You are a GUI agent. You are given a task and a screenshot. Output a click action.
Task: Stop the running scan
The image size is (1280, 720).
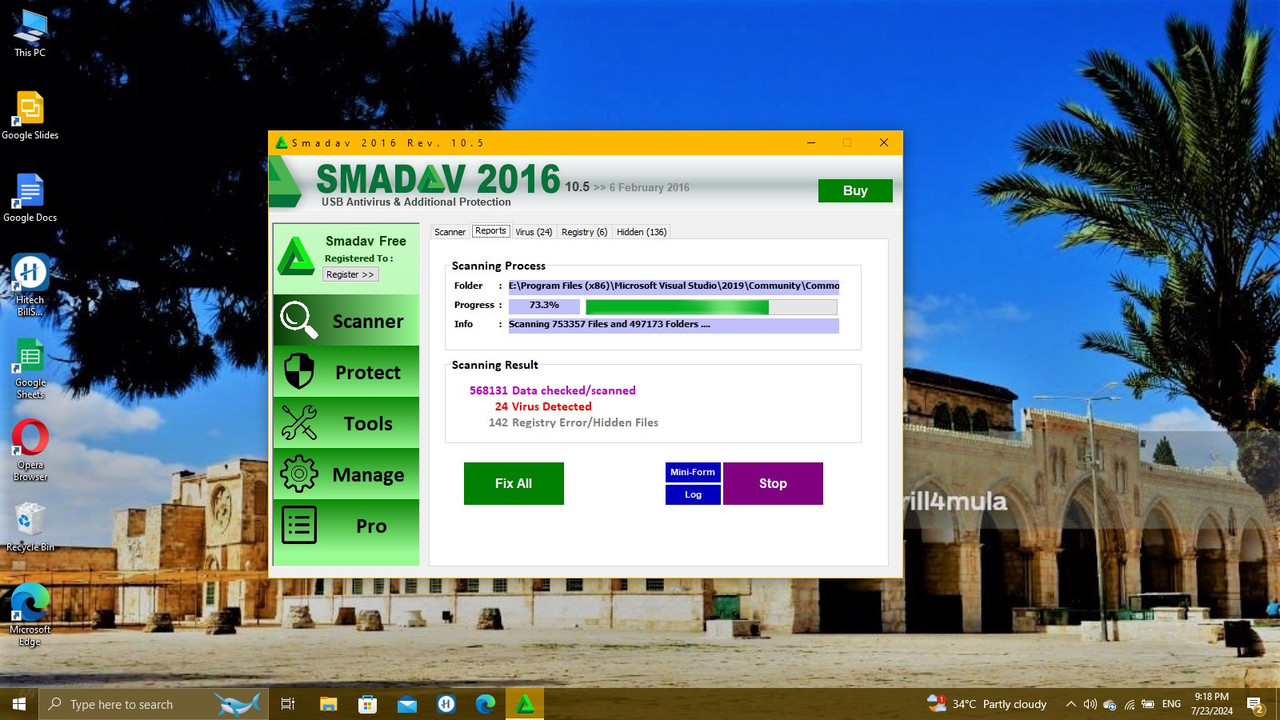click(773, 483)
